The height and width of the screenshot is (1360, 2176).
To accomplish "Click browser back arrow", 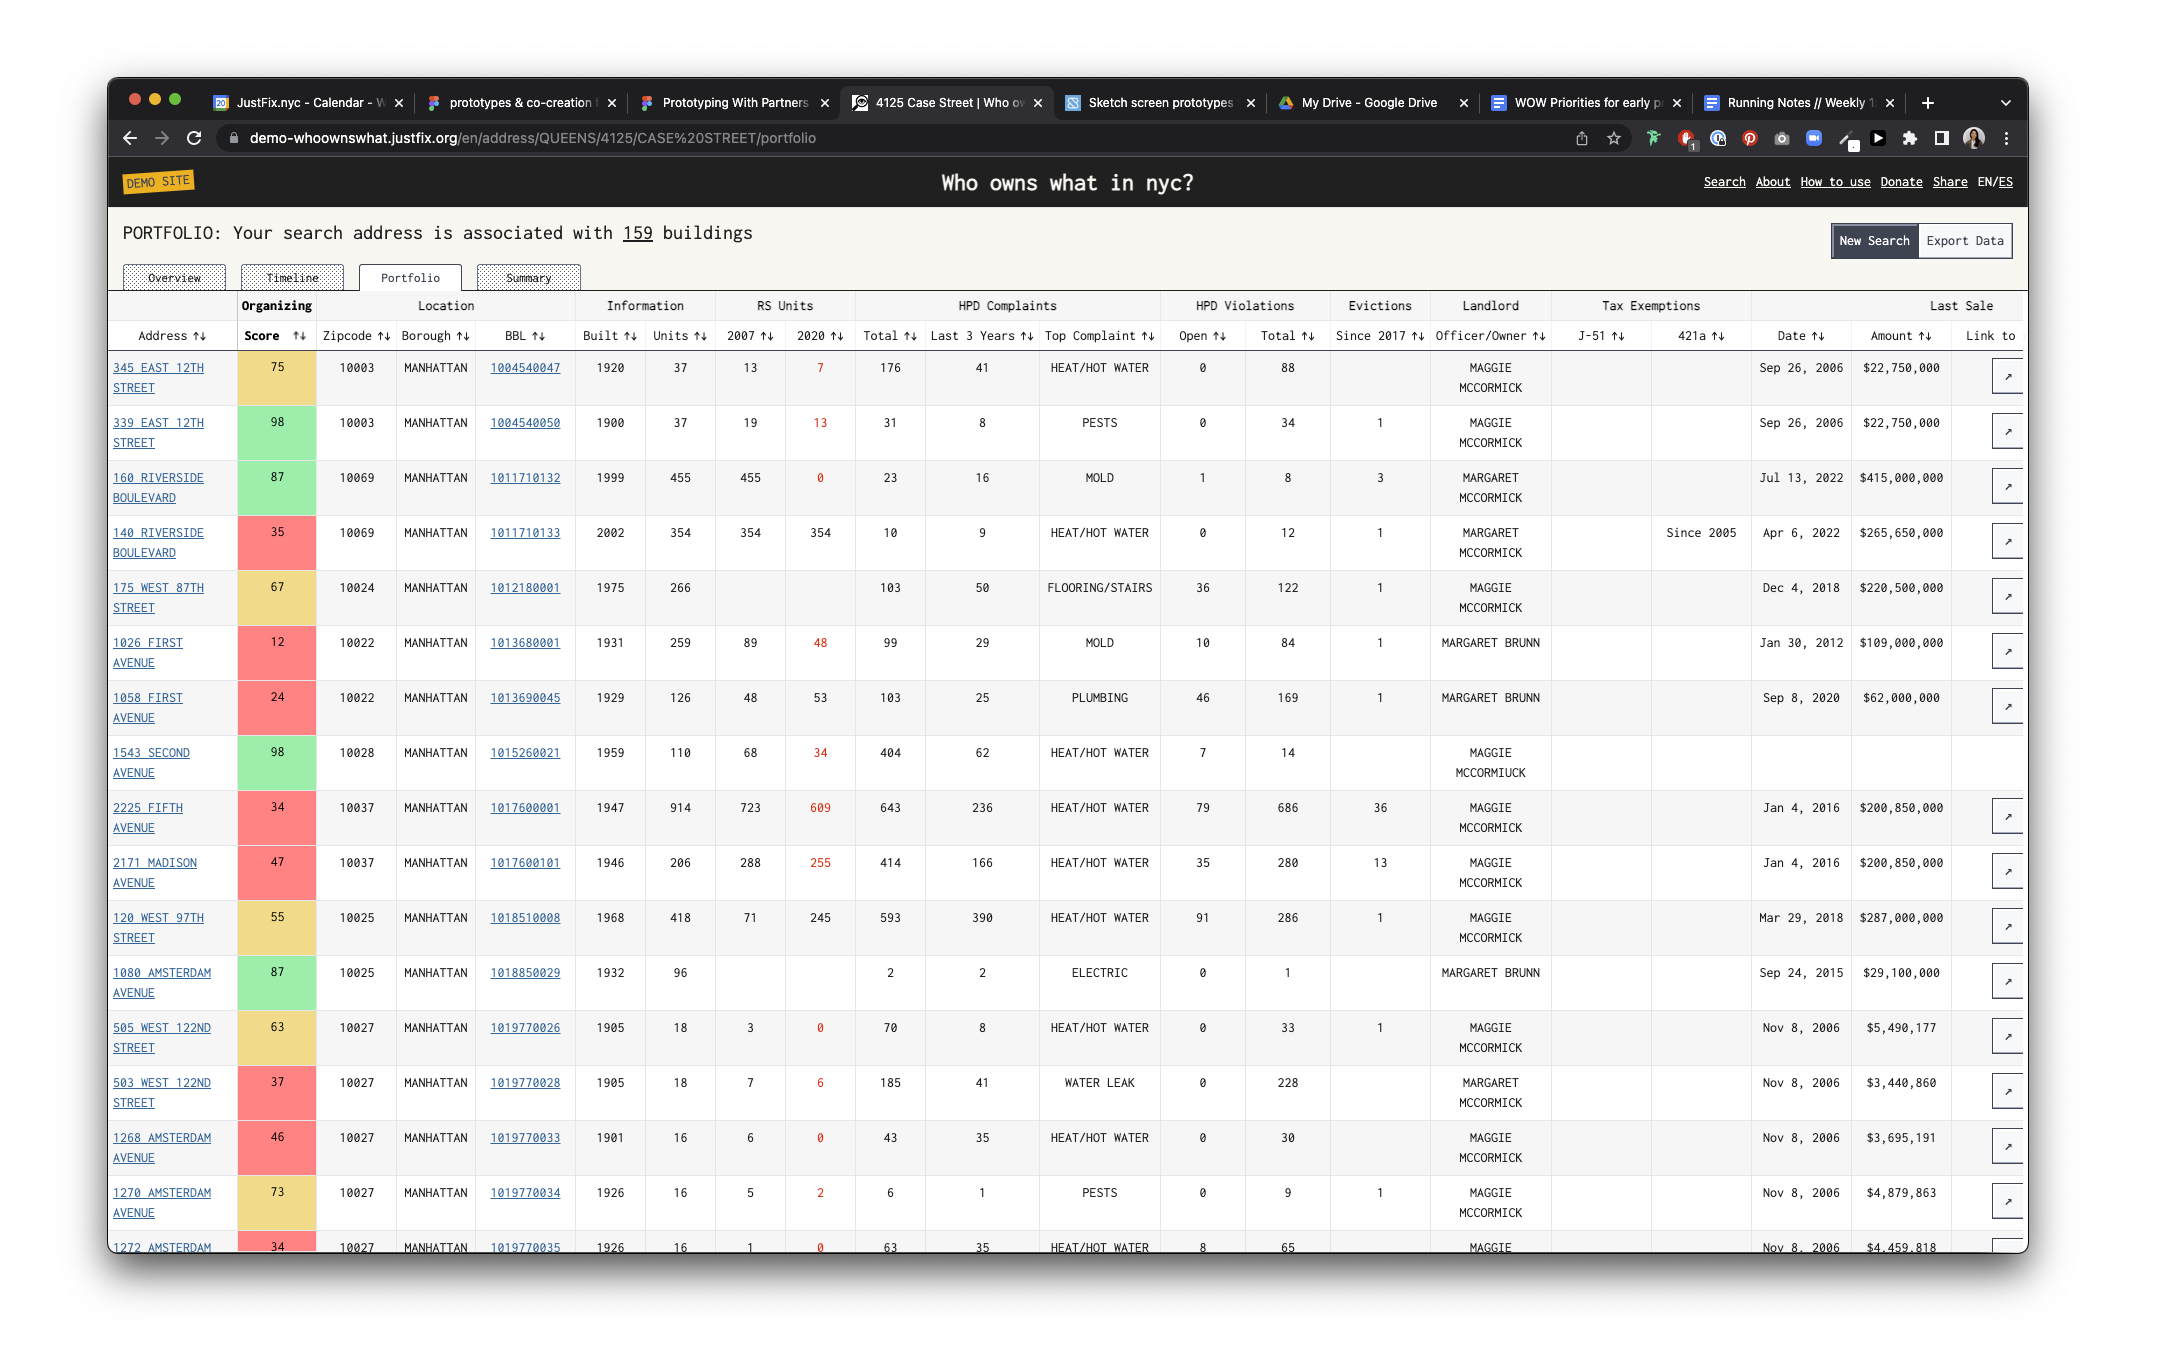I will [130, 138].
